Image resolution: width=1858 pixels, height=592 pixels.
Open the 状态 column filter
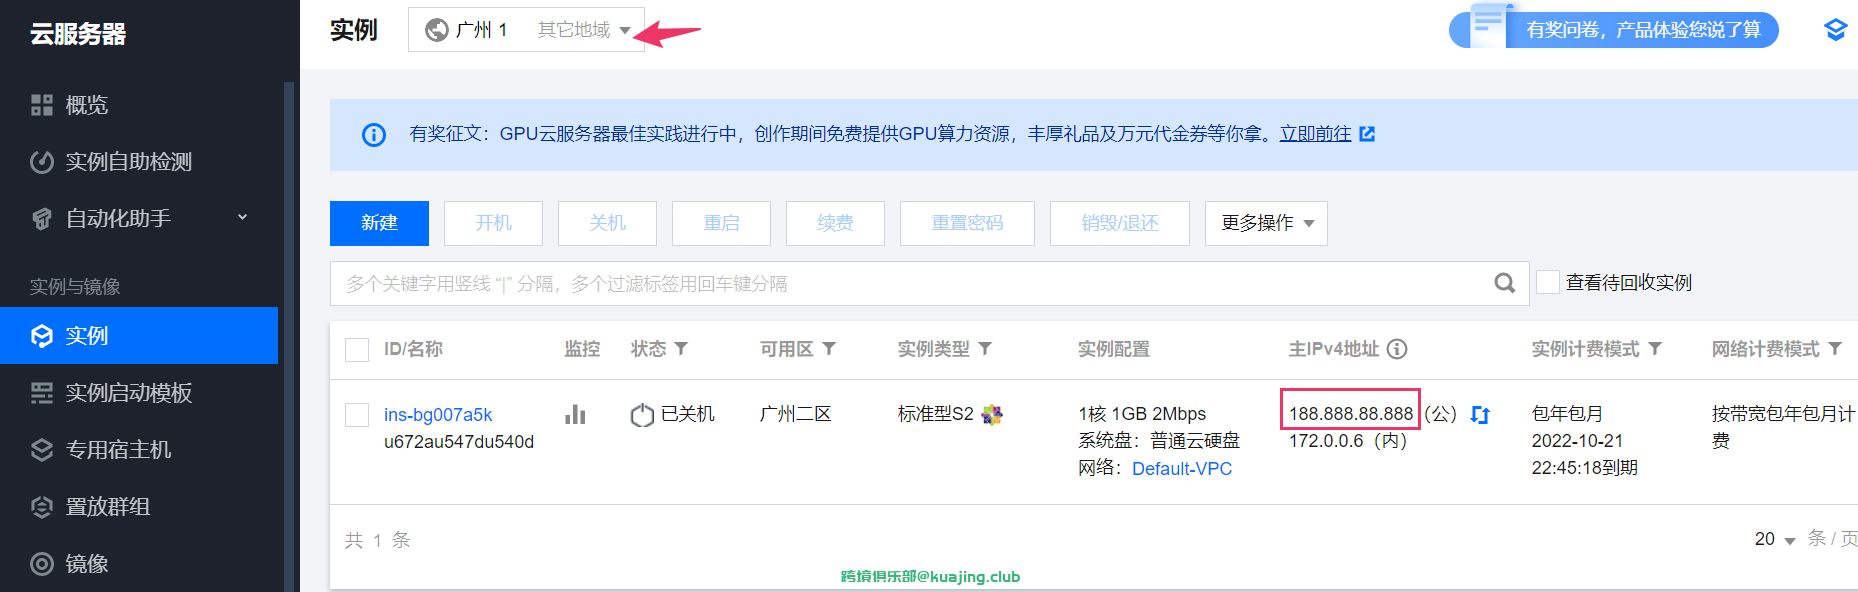[x=681, y=348]
